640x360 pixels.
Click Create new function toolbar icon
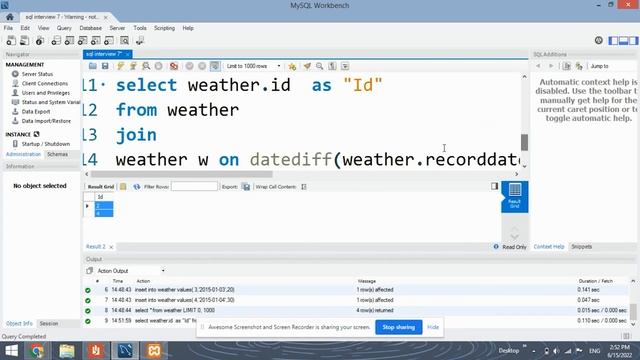109,40
